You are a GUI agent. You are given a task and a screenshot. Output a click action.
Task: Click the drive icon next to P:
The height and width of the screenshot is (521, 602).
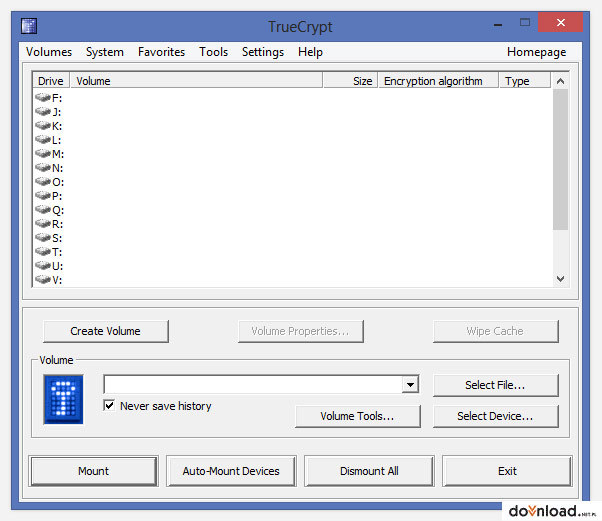pos(43,195)
